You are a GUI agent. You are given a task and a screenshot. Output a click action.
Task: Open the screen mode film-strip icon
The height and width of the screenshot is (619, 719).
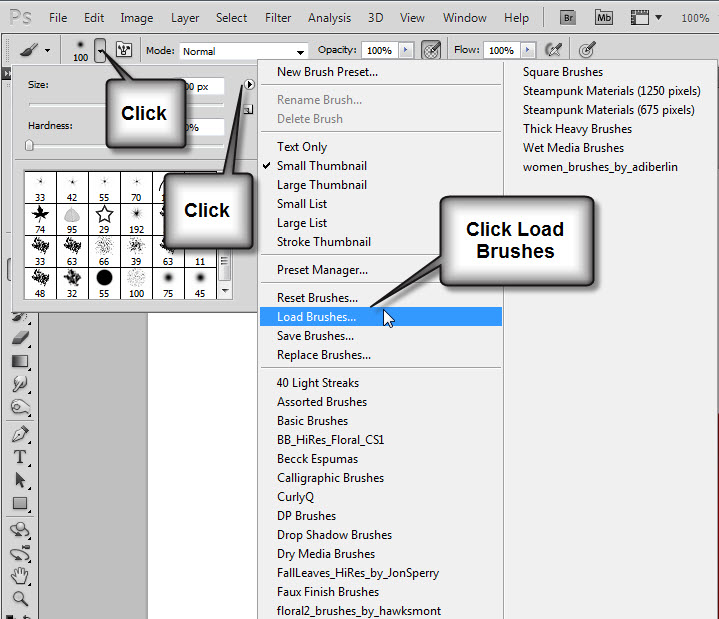[x=640, y=18]
